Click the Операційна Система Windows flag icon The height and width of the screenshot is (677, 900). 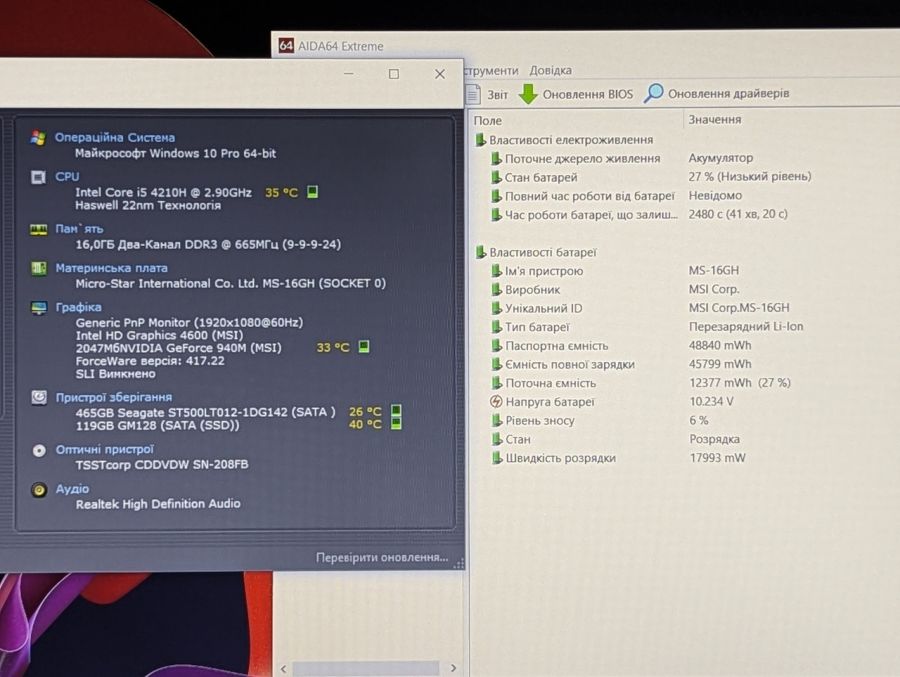[x=38, y=138]
